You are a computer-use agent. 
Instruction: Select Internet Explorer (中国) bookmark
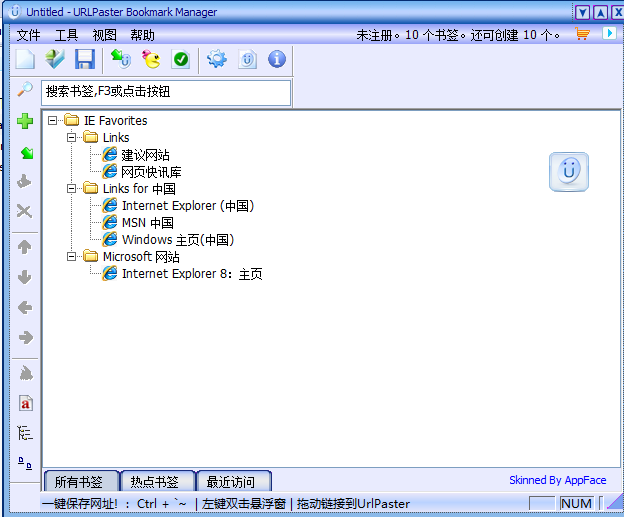tap(188, 206)
